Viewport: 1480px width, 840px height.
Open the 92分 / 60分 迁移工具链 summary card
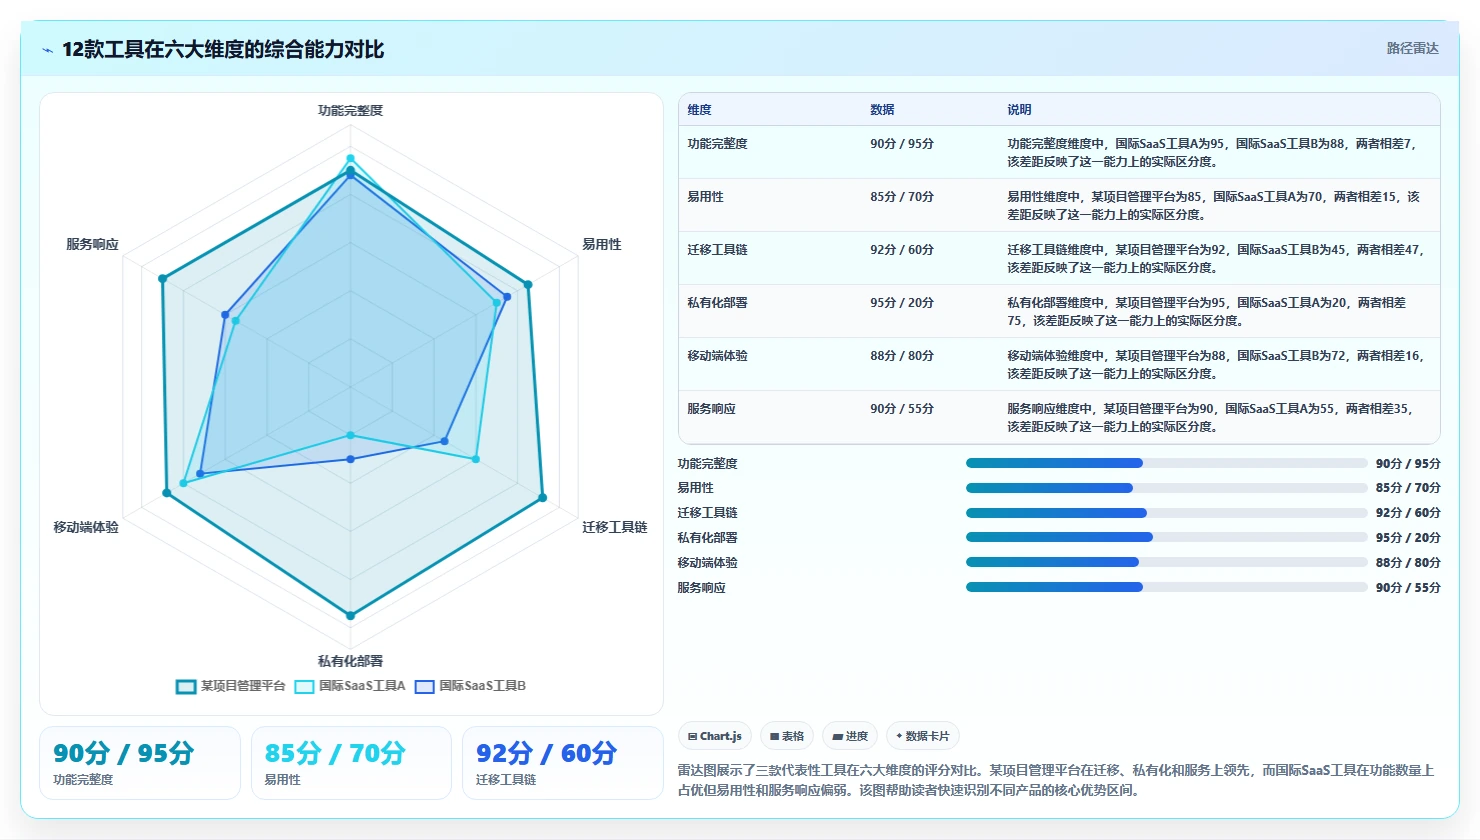562,763
